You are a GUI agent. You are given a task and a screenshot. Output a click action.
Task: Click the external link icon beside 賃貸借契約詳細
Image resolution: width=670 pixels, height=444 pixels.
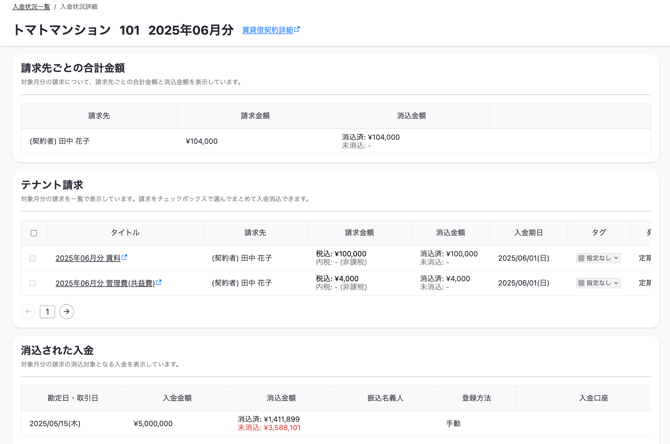[x=297, y=29]
